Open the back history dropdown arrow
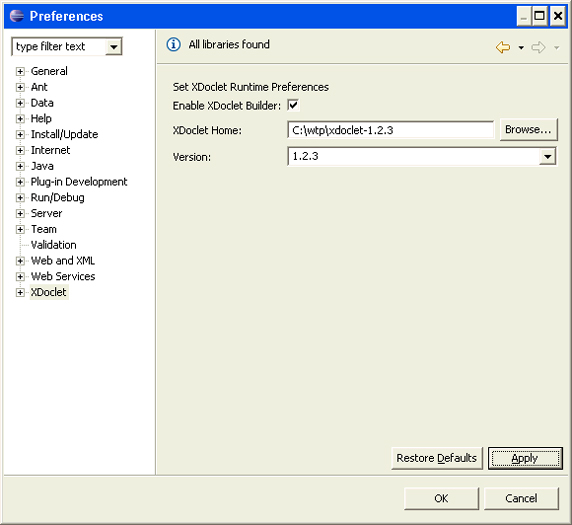The height and width of the screenshot is (525, 572). (x=521, y=48)
